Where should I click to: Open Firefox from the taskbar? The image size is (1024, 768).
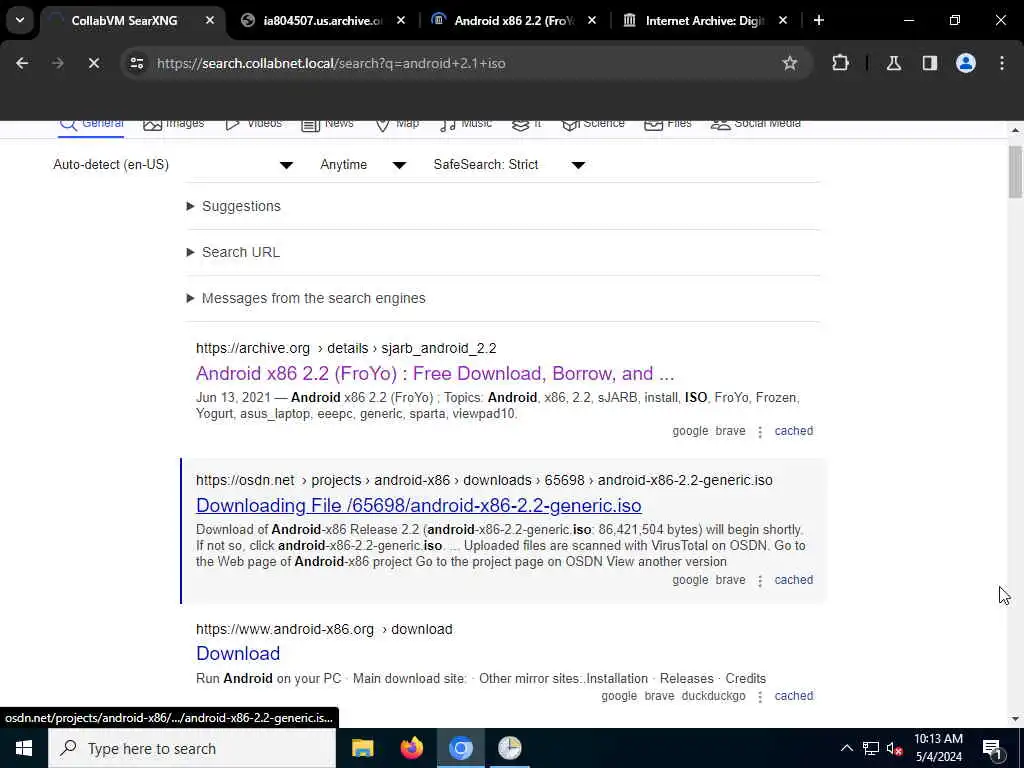(x=411, y=748)
